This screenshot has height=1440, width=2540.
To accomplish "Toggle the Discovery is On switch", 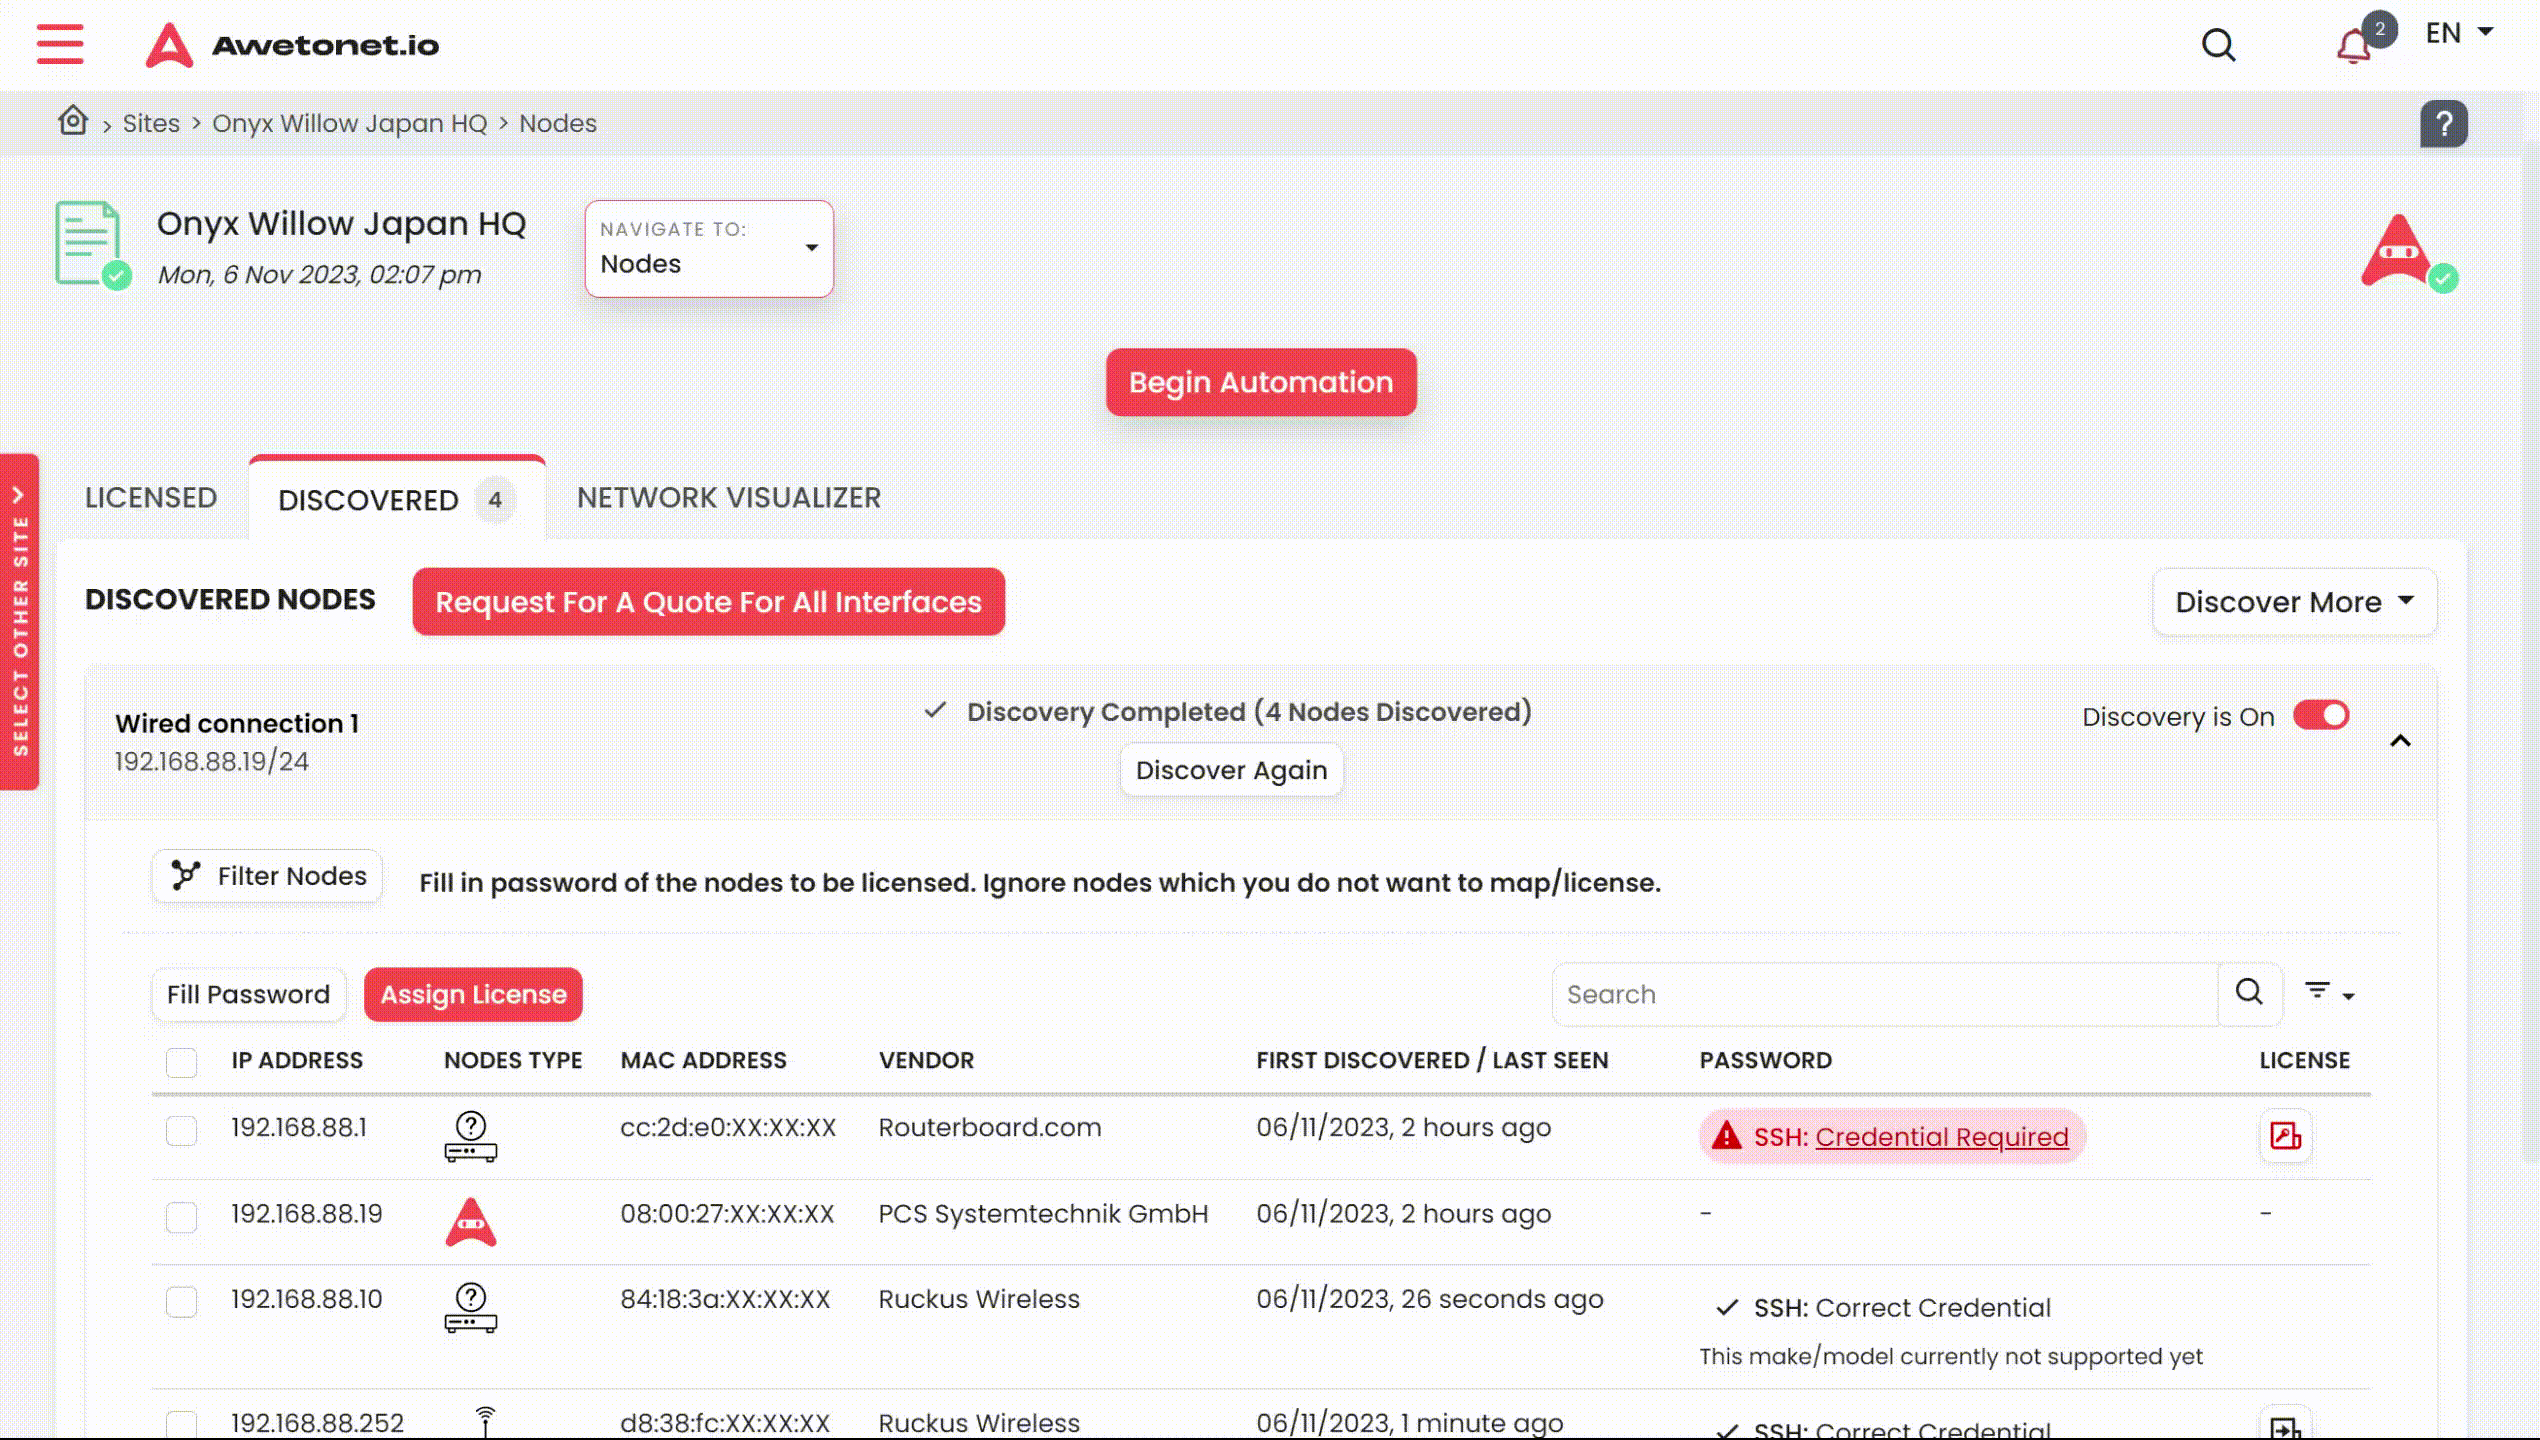I will [x=2320, y=716].
